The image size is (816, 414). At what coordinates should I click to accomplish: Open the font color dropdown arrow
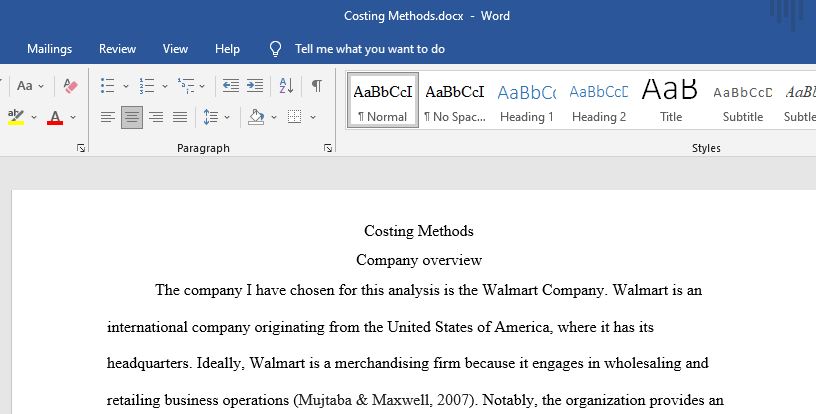[x=73, y=117]
